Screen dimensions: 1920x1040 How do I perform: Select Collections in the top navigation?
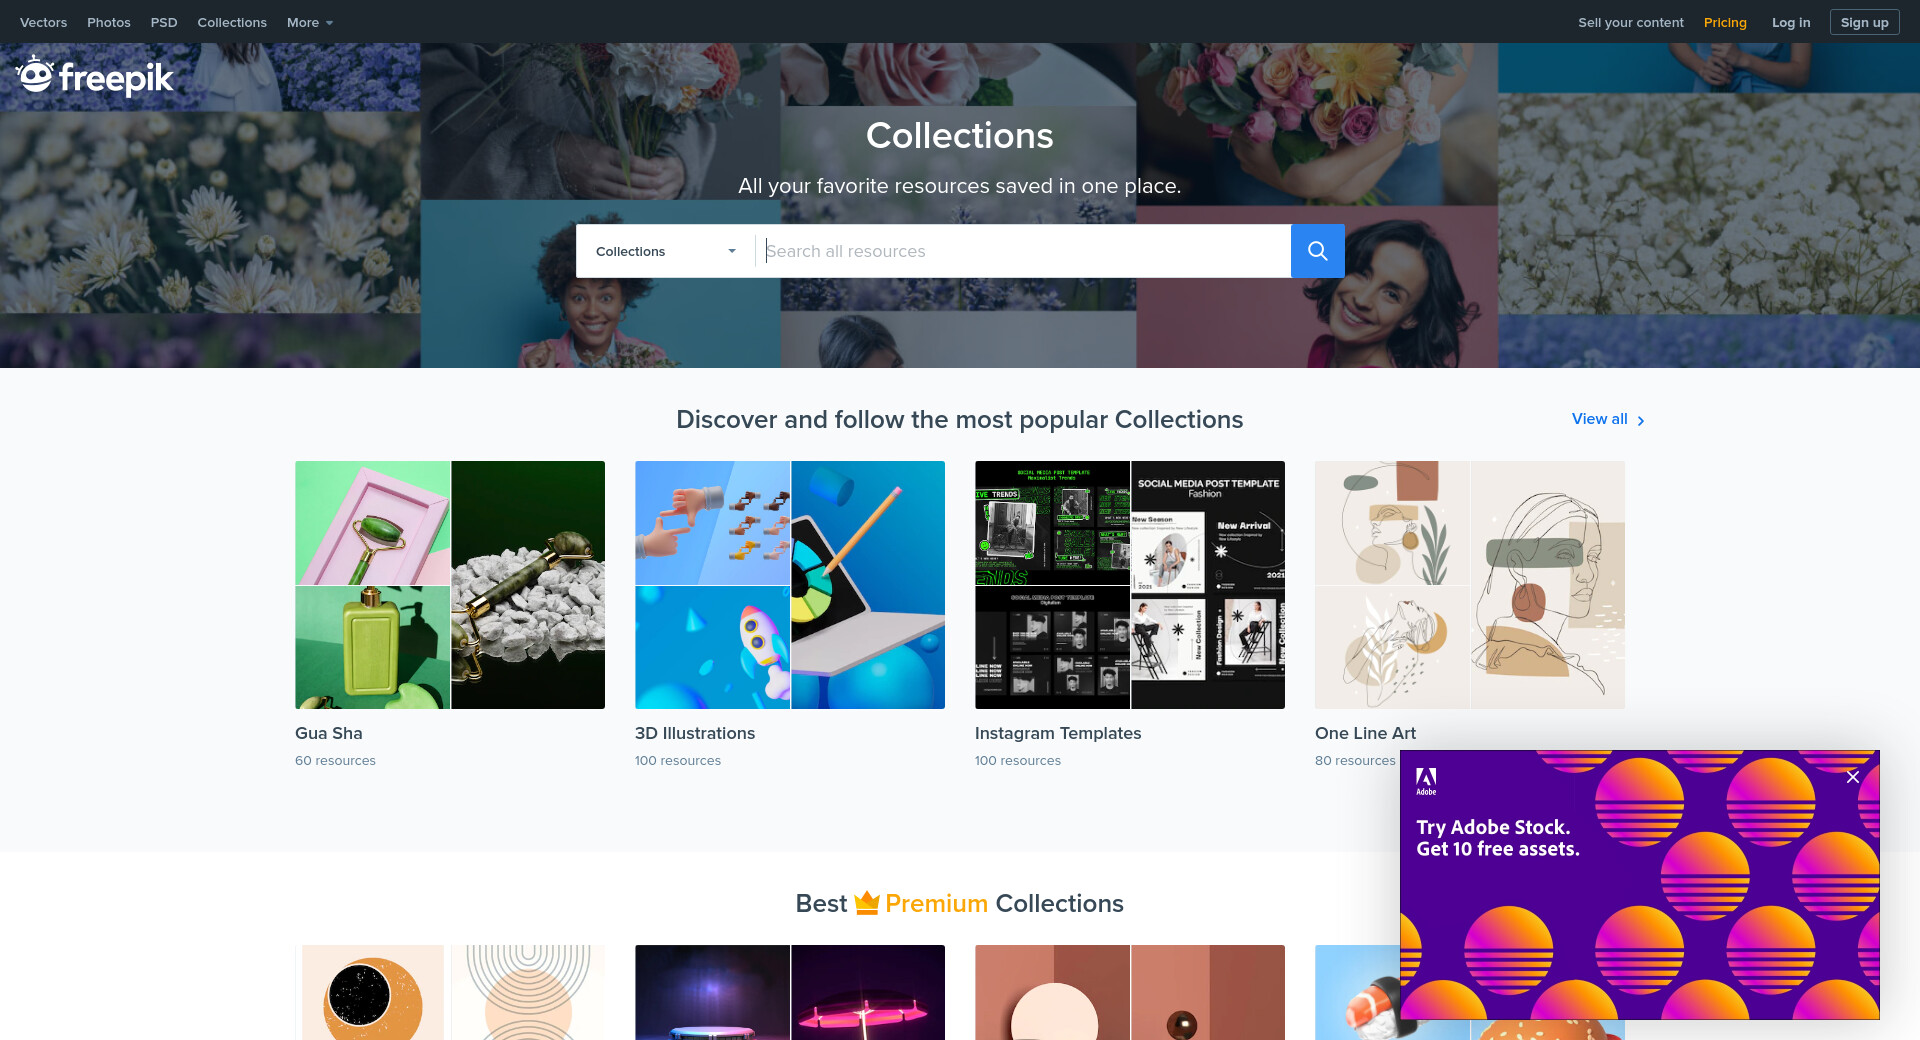(x=232, y=22)
